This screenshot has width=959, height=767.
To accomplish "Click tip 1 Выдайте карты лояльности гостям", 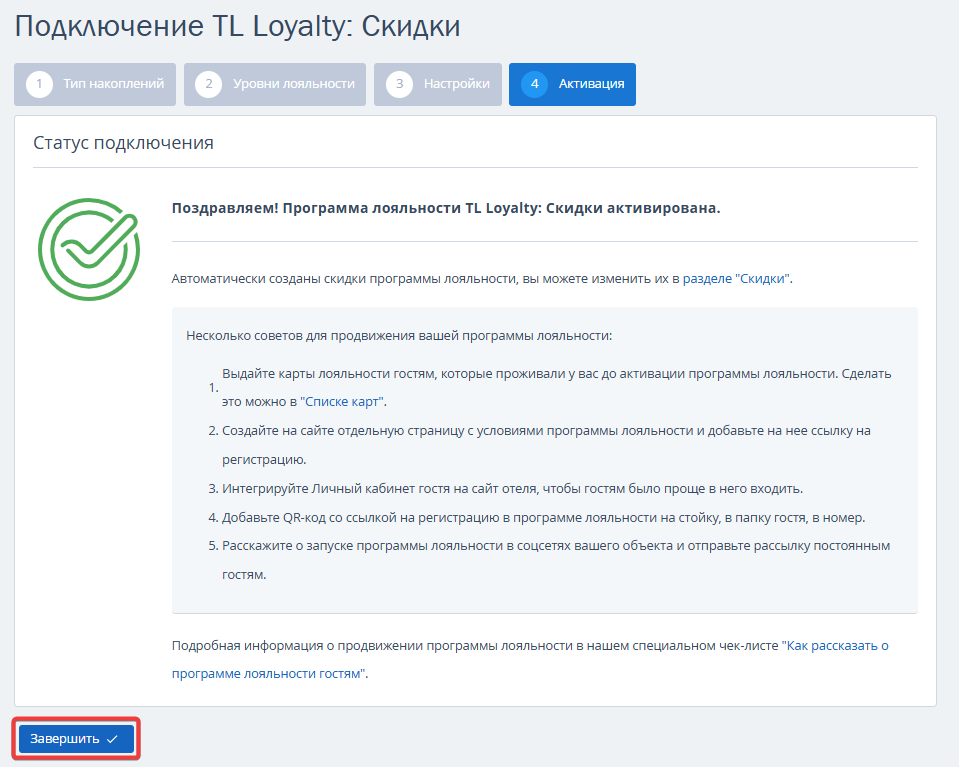I will point(557,388).
